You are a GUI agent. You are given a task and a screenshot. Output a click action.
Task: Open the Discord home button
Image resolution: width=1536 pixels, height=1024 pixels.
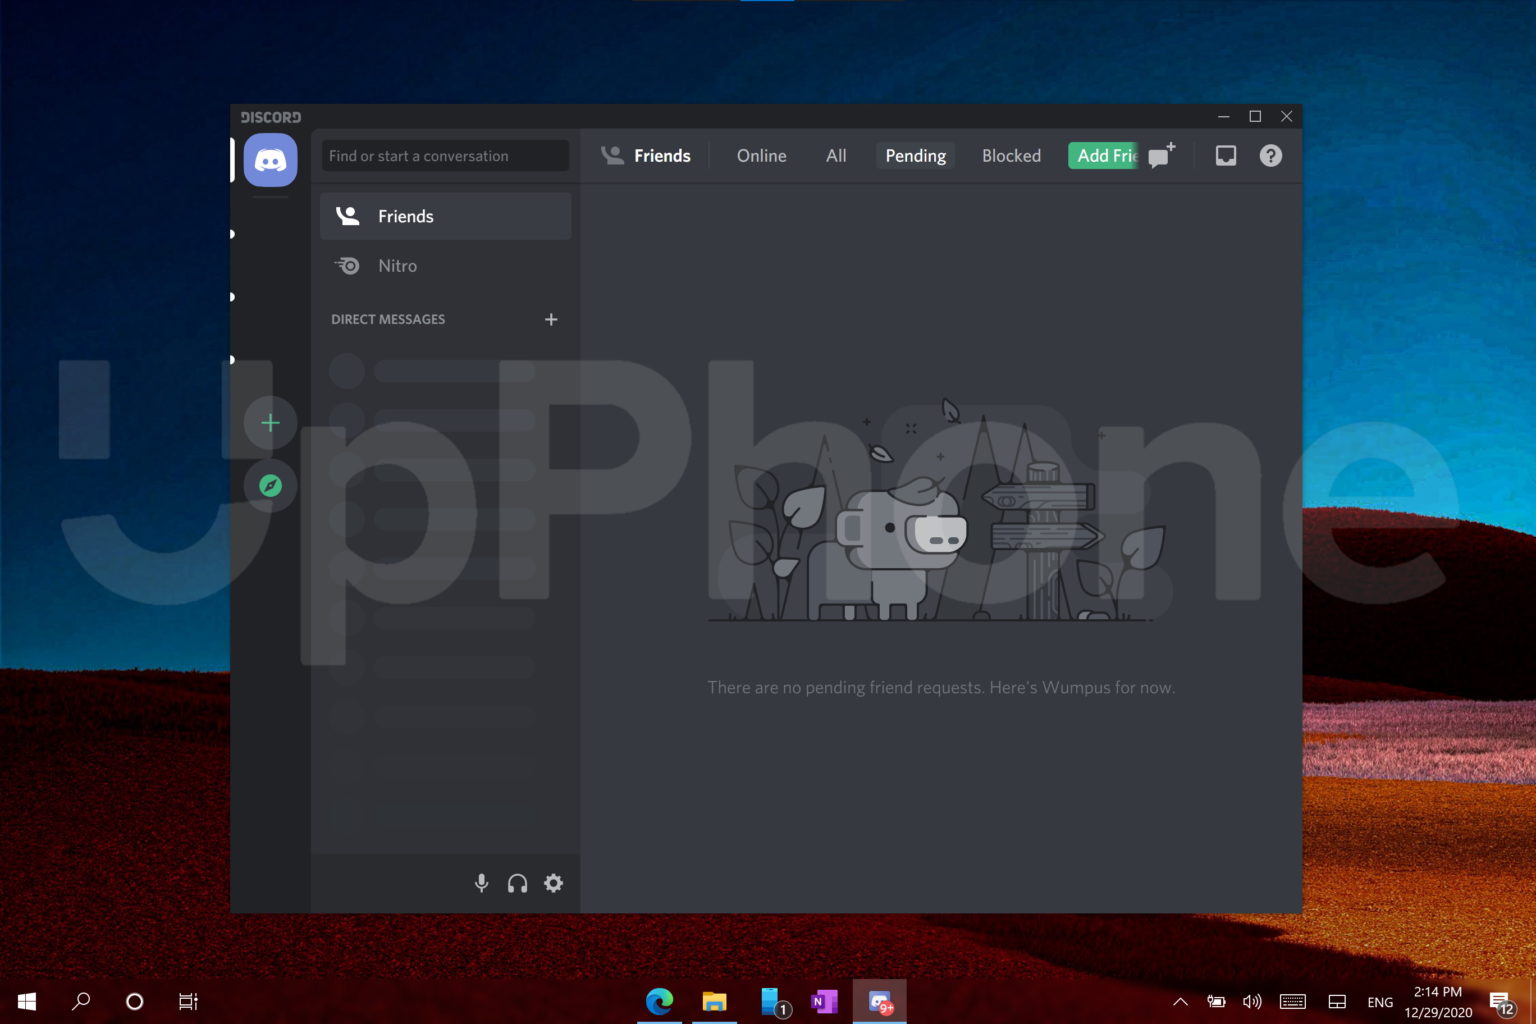click(x=270, y=160)
